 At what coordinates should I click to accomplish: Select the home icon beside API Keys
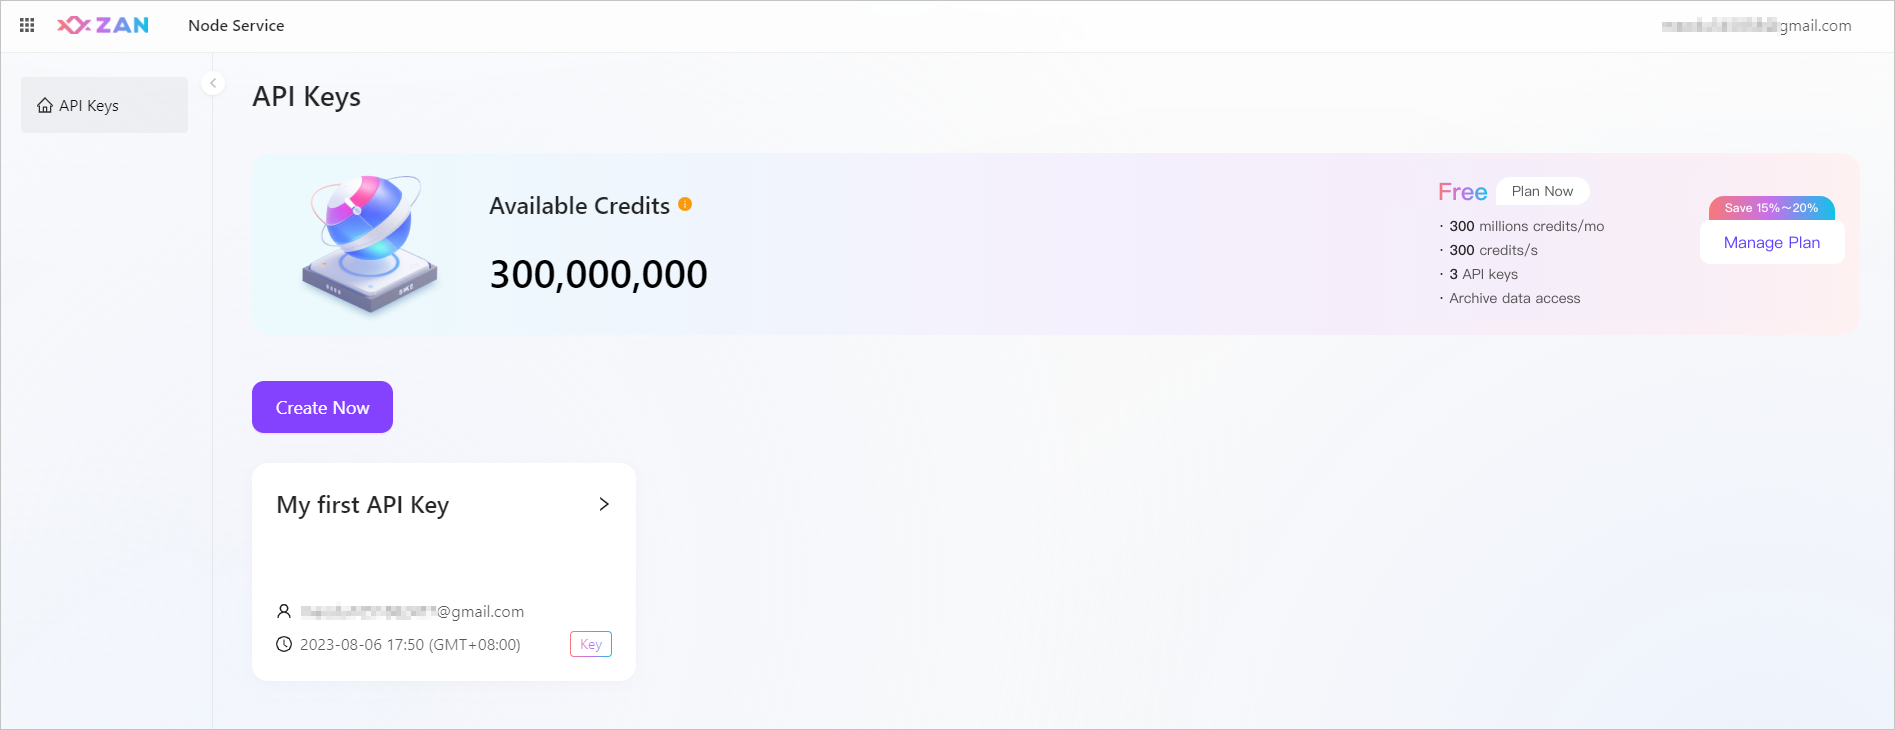(x=44, y=104)
